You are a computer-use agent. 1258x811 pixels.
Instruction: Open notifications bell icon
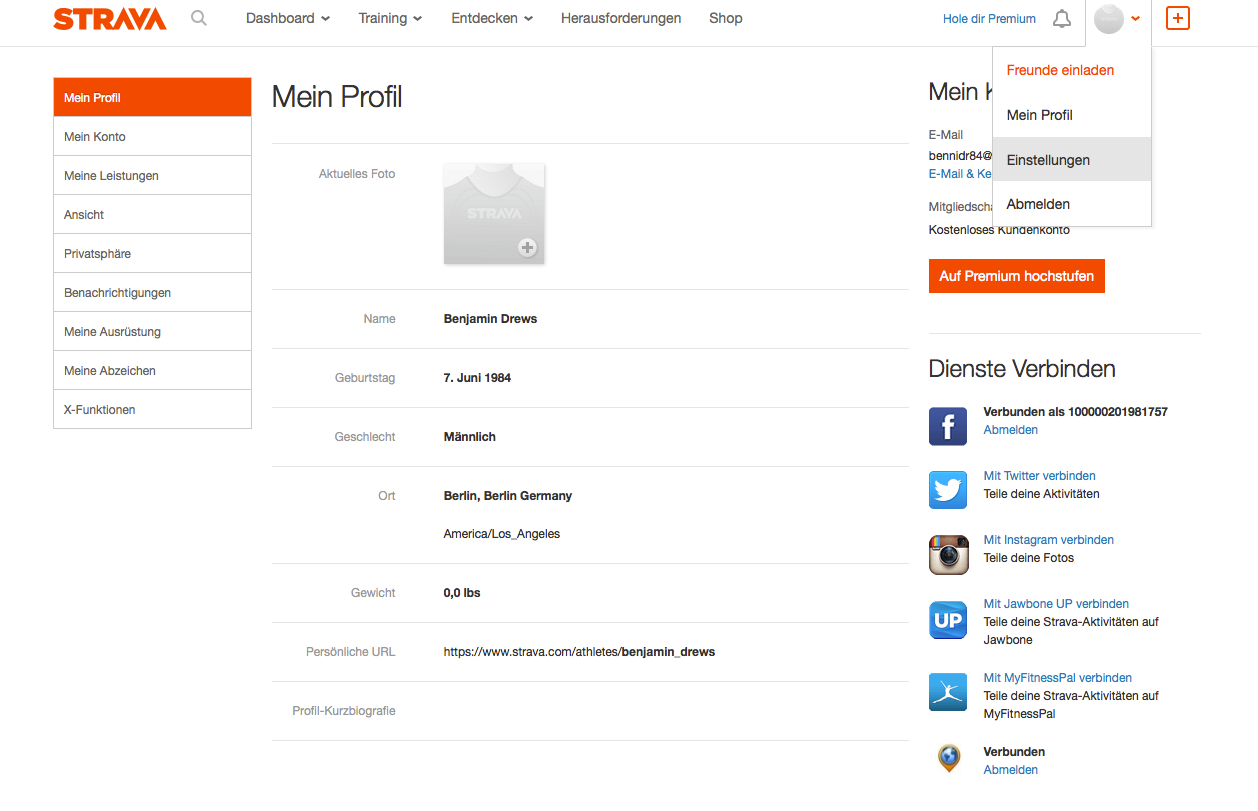pyautogui.click(x=1062, y=19)
